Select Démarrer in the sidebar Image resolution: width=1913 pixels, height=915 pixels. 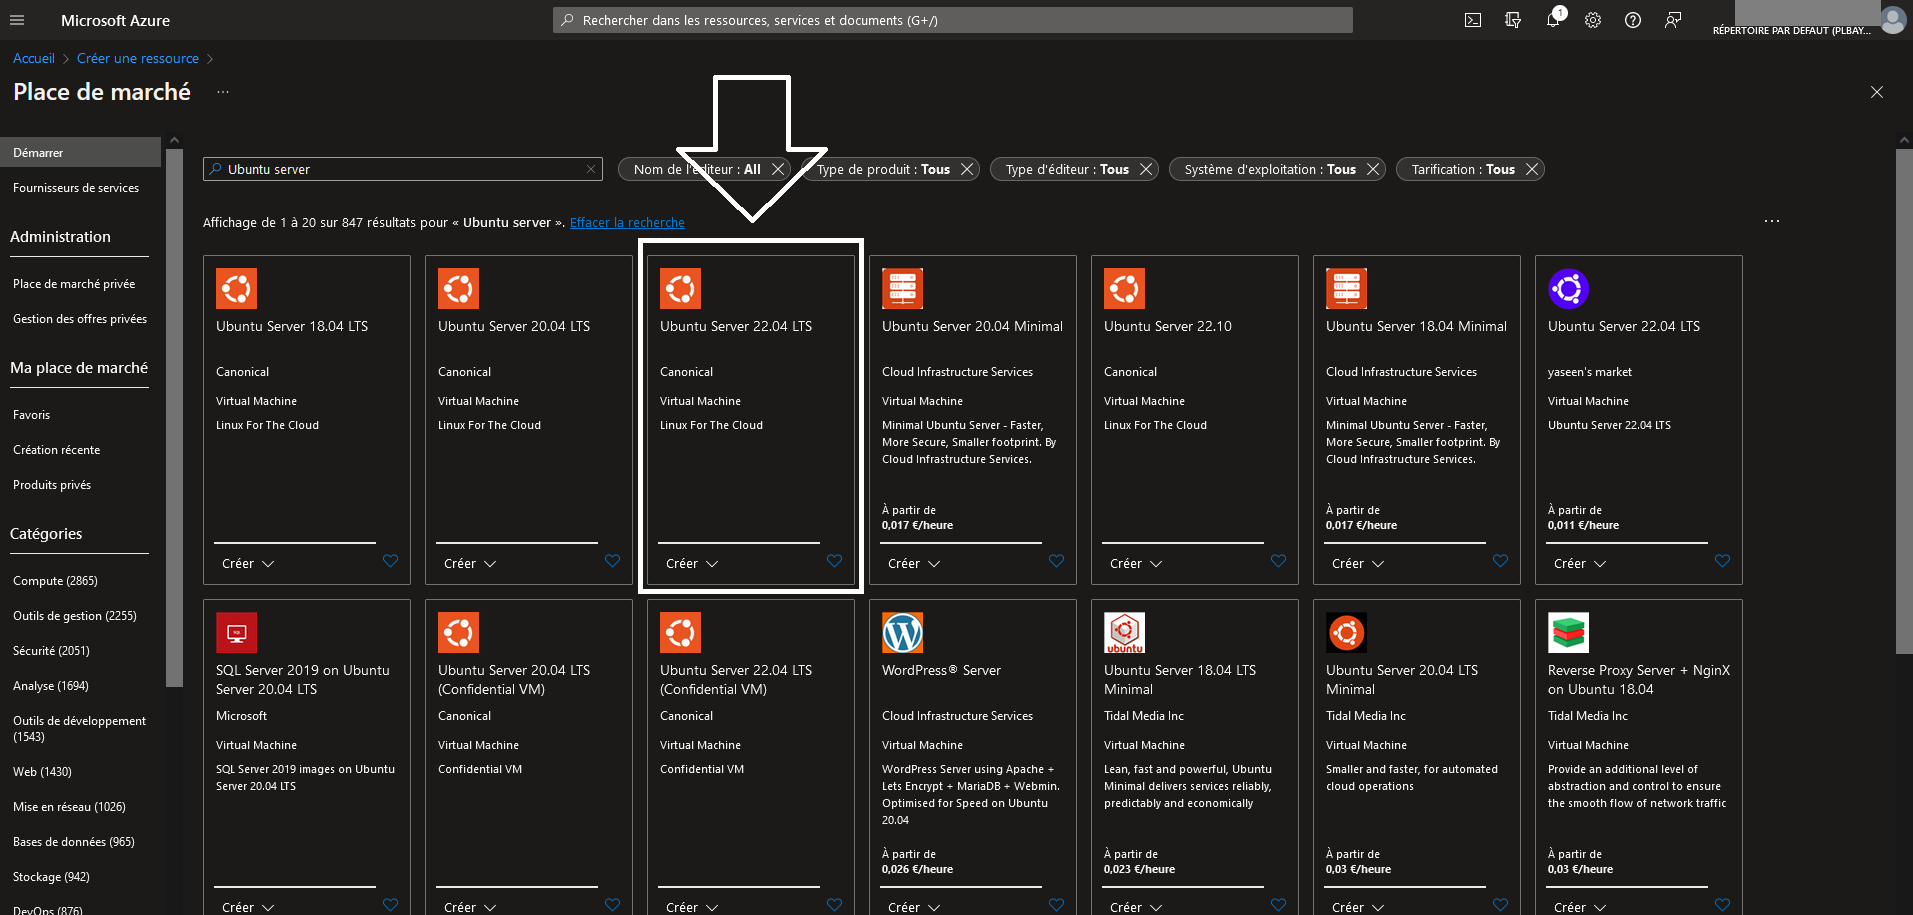point(80,152)
